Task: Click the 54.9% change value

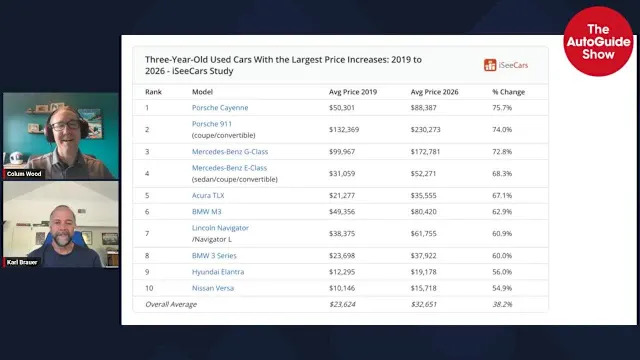Action: (x=502, y=288)
